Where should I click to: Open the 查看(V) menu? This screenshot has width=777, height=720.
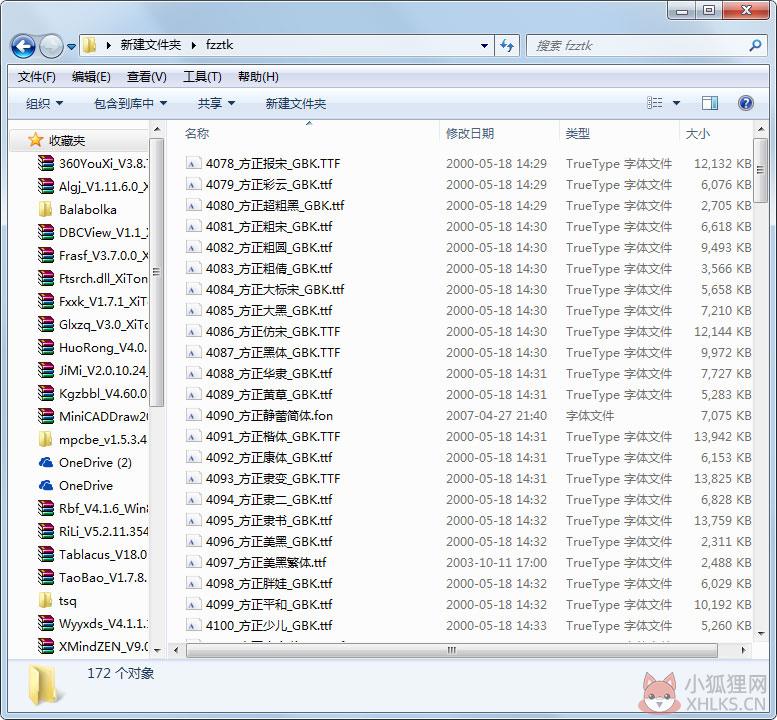(147, 77)
